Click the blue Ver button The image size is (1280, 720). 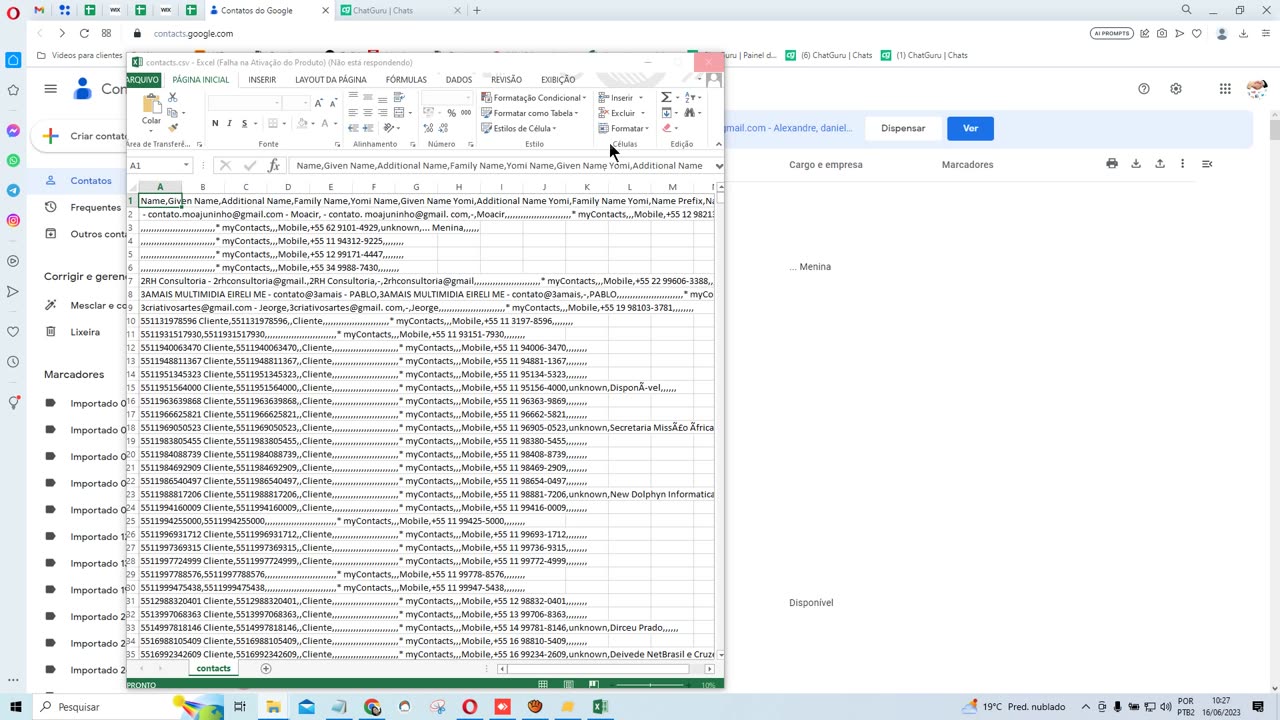(970, 128)
